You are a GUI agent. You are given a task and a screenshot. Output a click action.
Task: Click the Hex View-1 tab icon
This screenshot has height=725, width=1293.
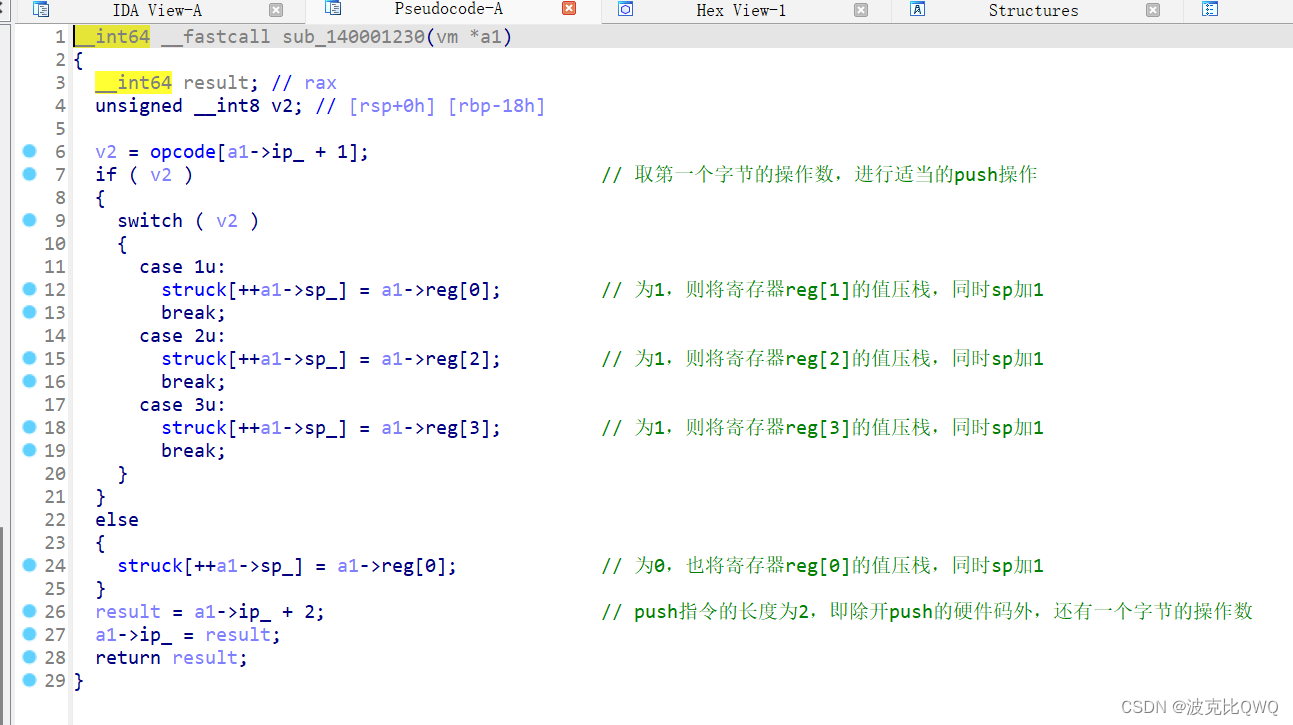(x=626, y=10)
